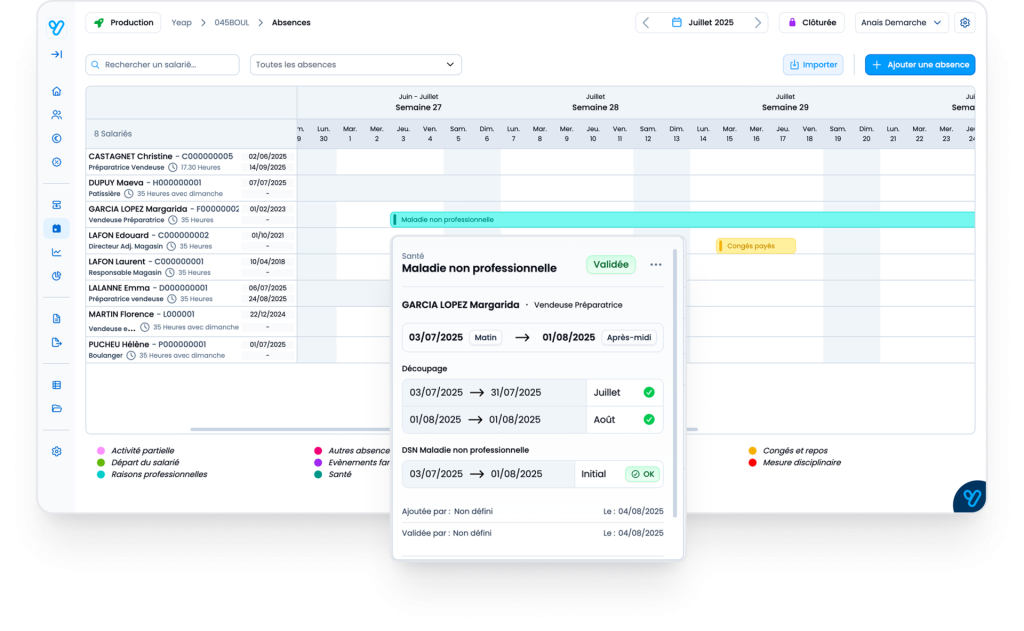The image size is (1024, 631).
Task: Go to previous month with left chevron
Action: coord(646,22)
